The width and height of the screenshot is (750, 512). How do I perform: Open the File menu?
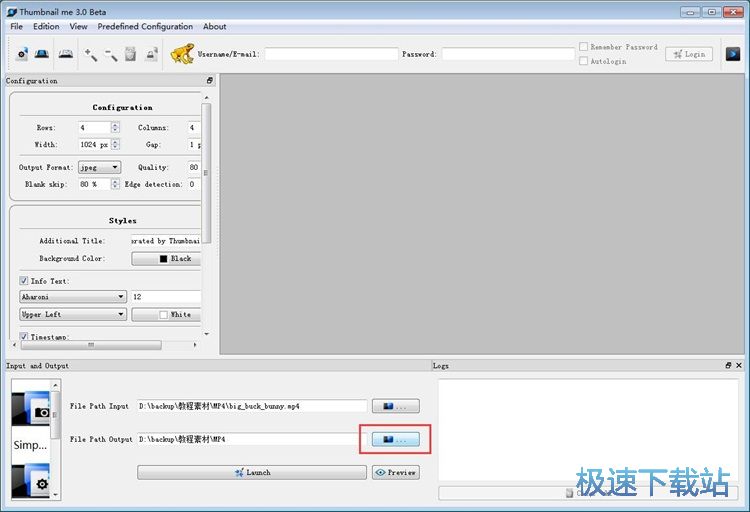[17, 26]
